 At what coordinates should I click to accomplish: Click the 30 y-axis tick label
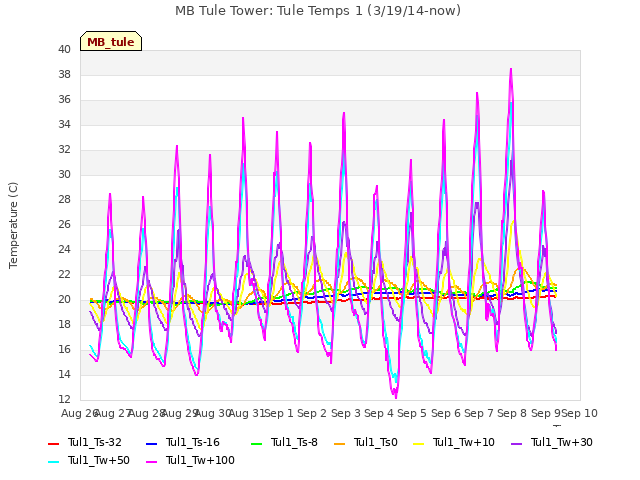[x=64, y=174]
